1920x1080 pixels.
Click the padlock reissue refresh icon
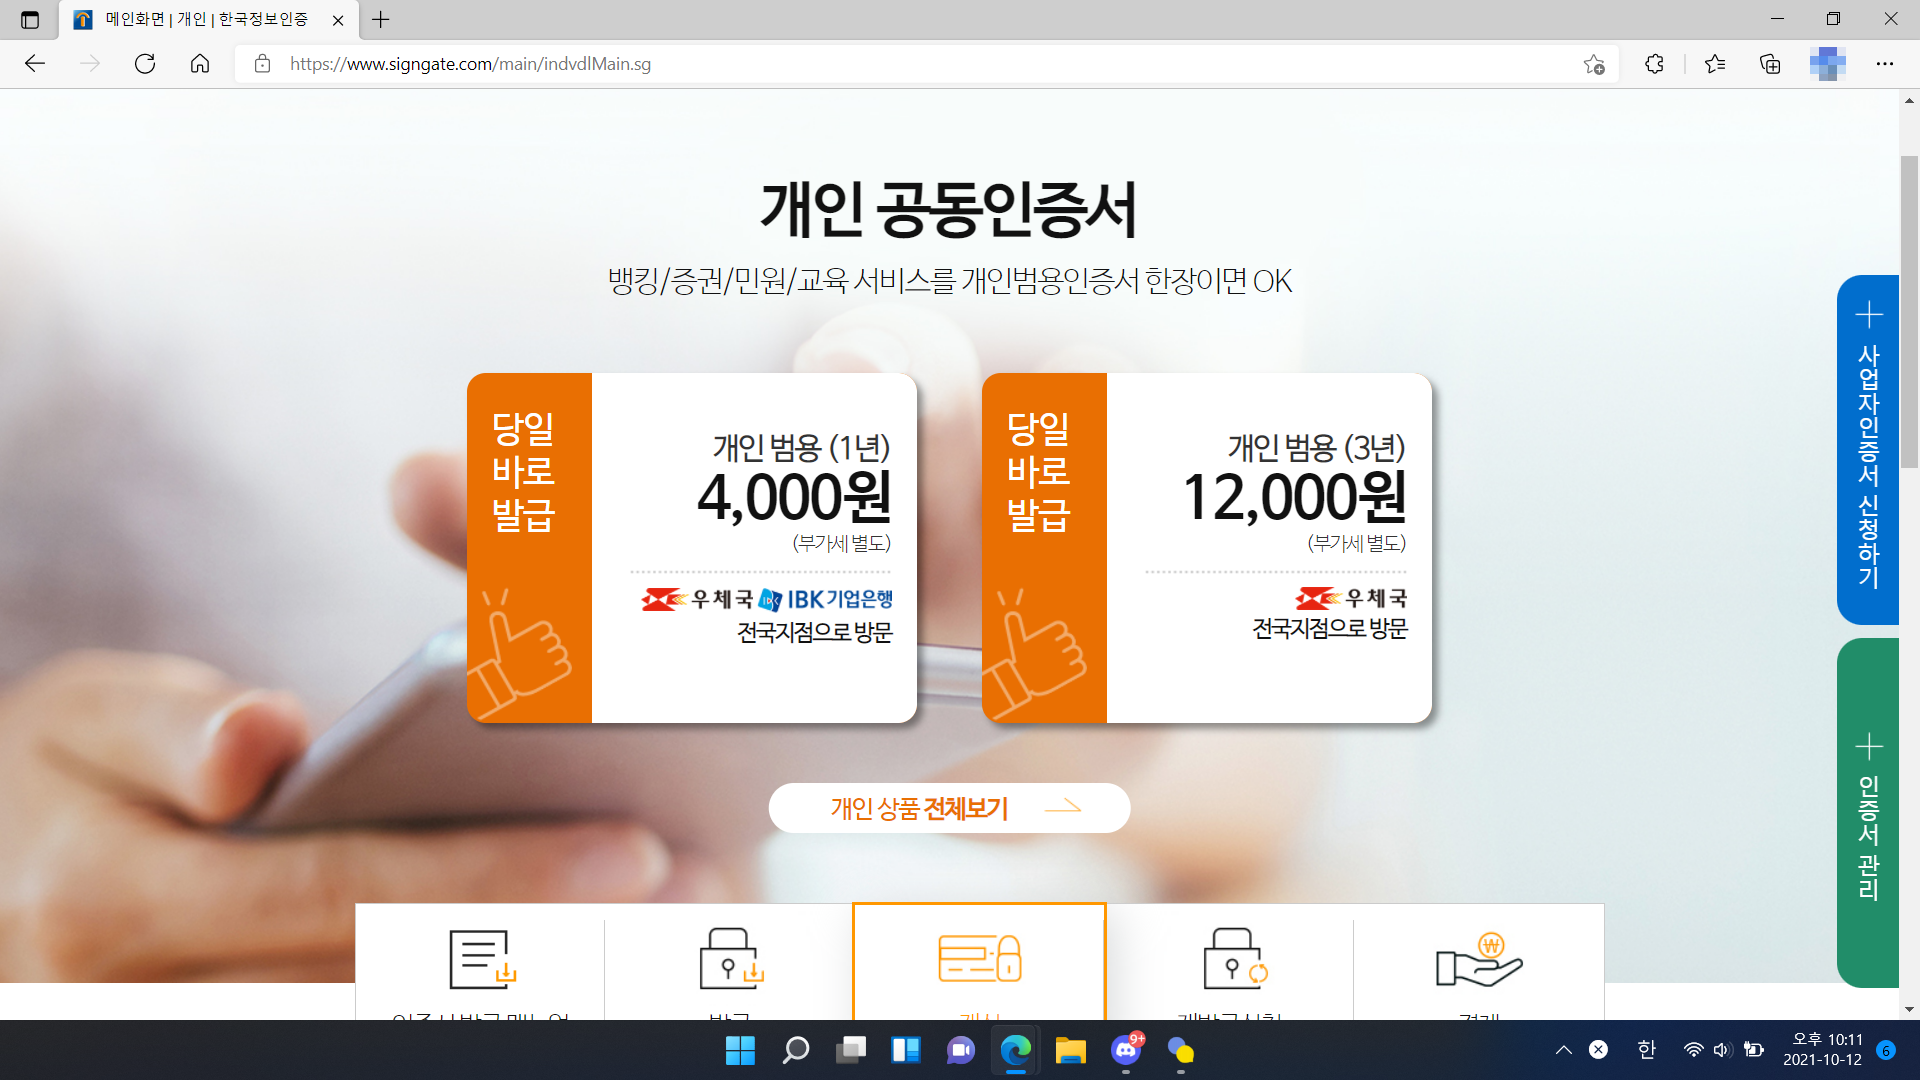[1233, 959]
